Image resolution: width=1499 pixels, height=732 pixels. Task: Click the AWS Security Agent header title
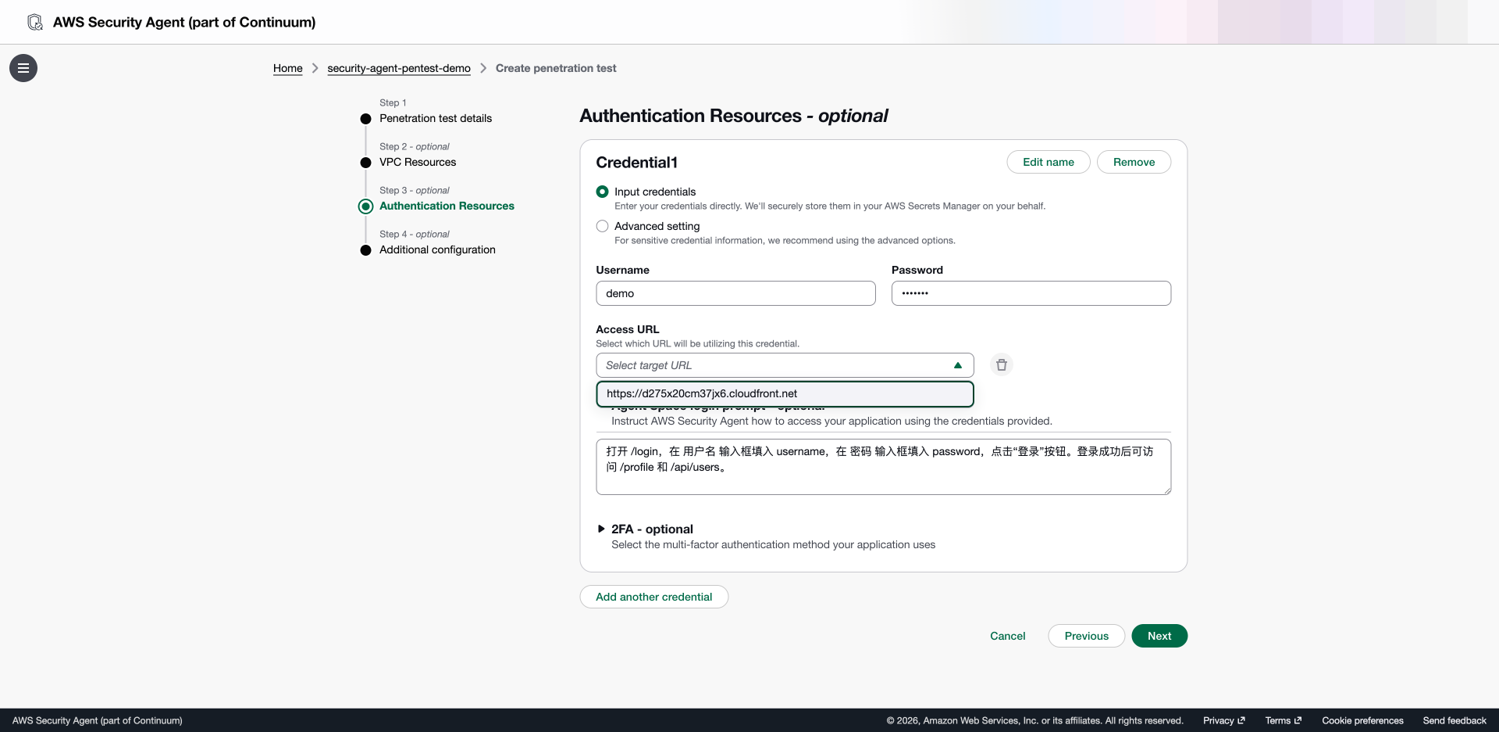pyautogui.click(x=184, y=22)
